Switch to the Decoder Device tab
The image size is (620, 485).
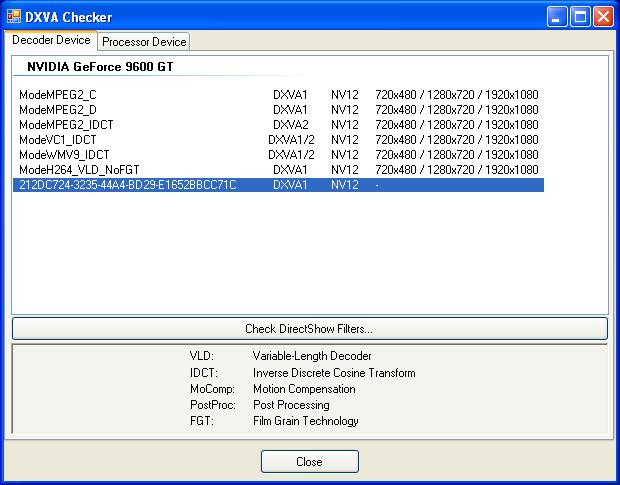51,40
